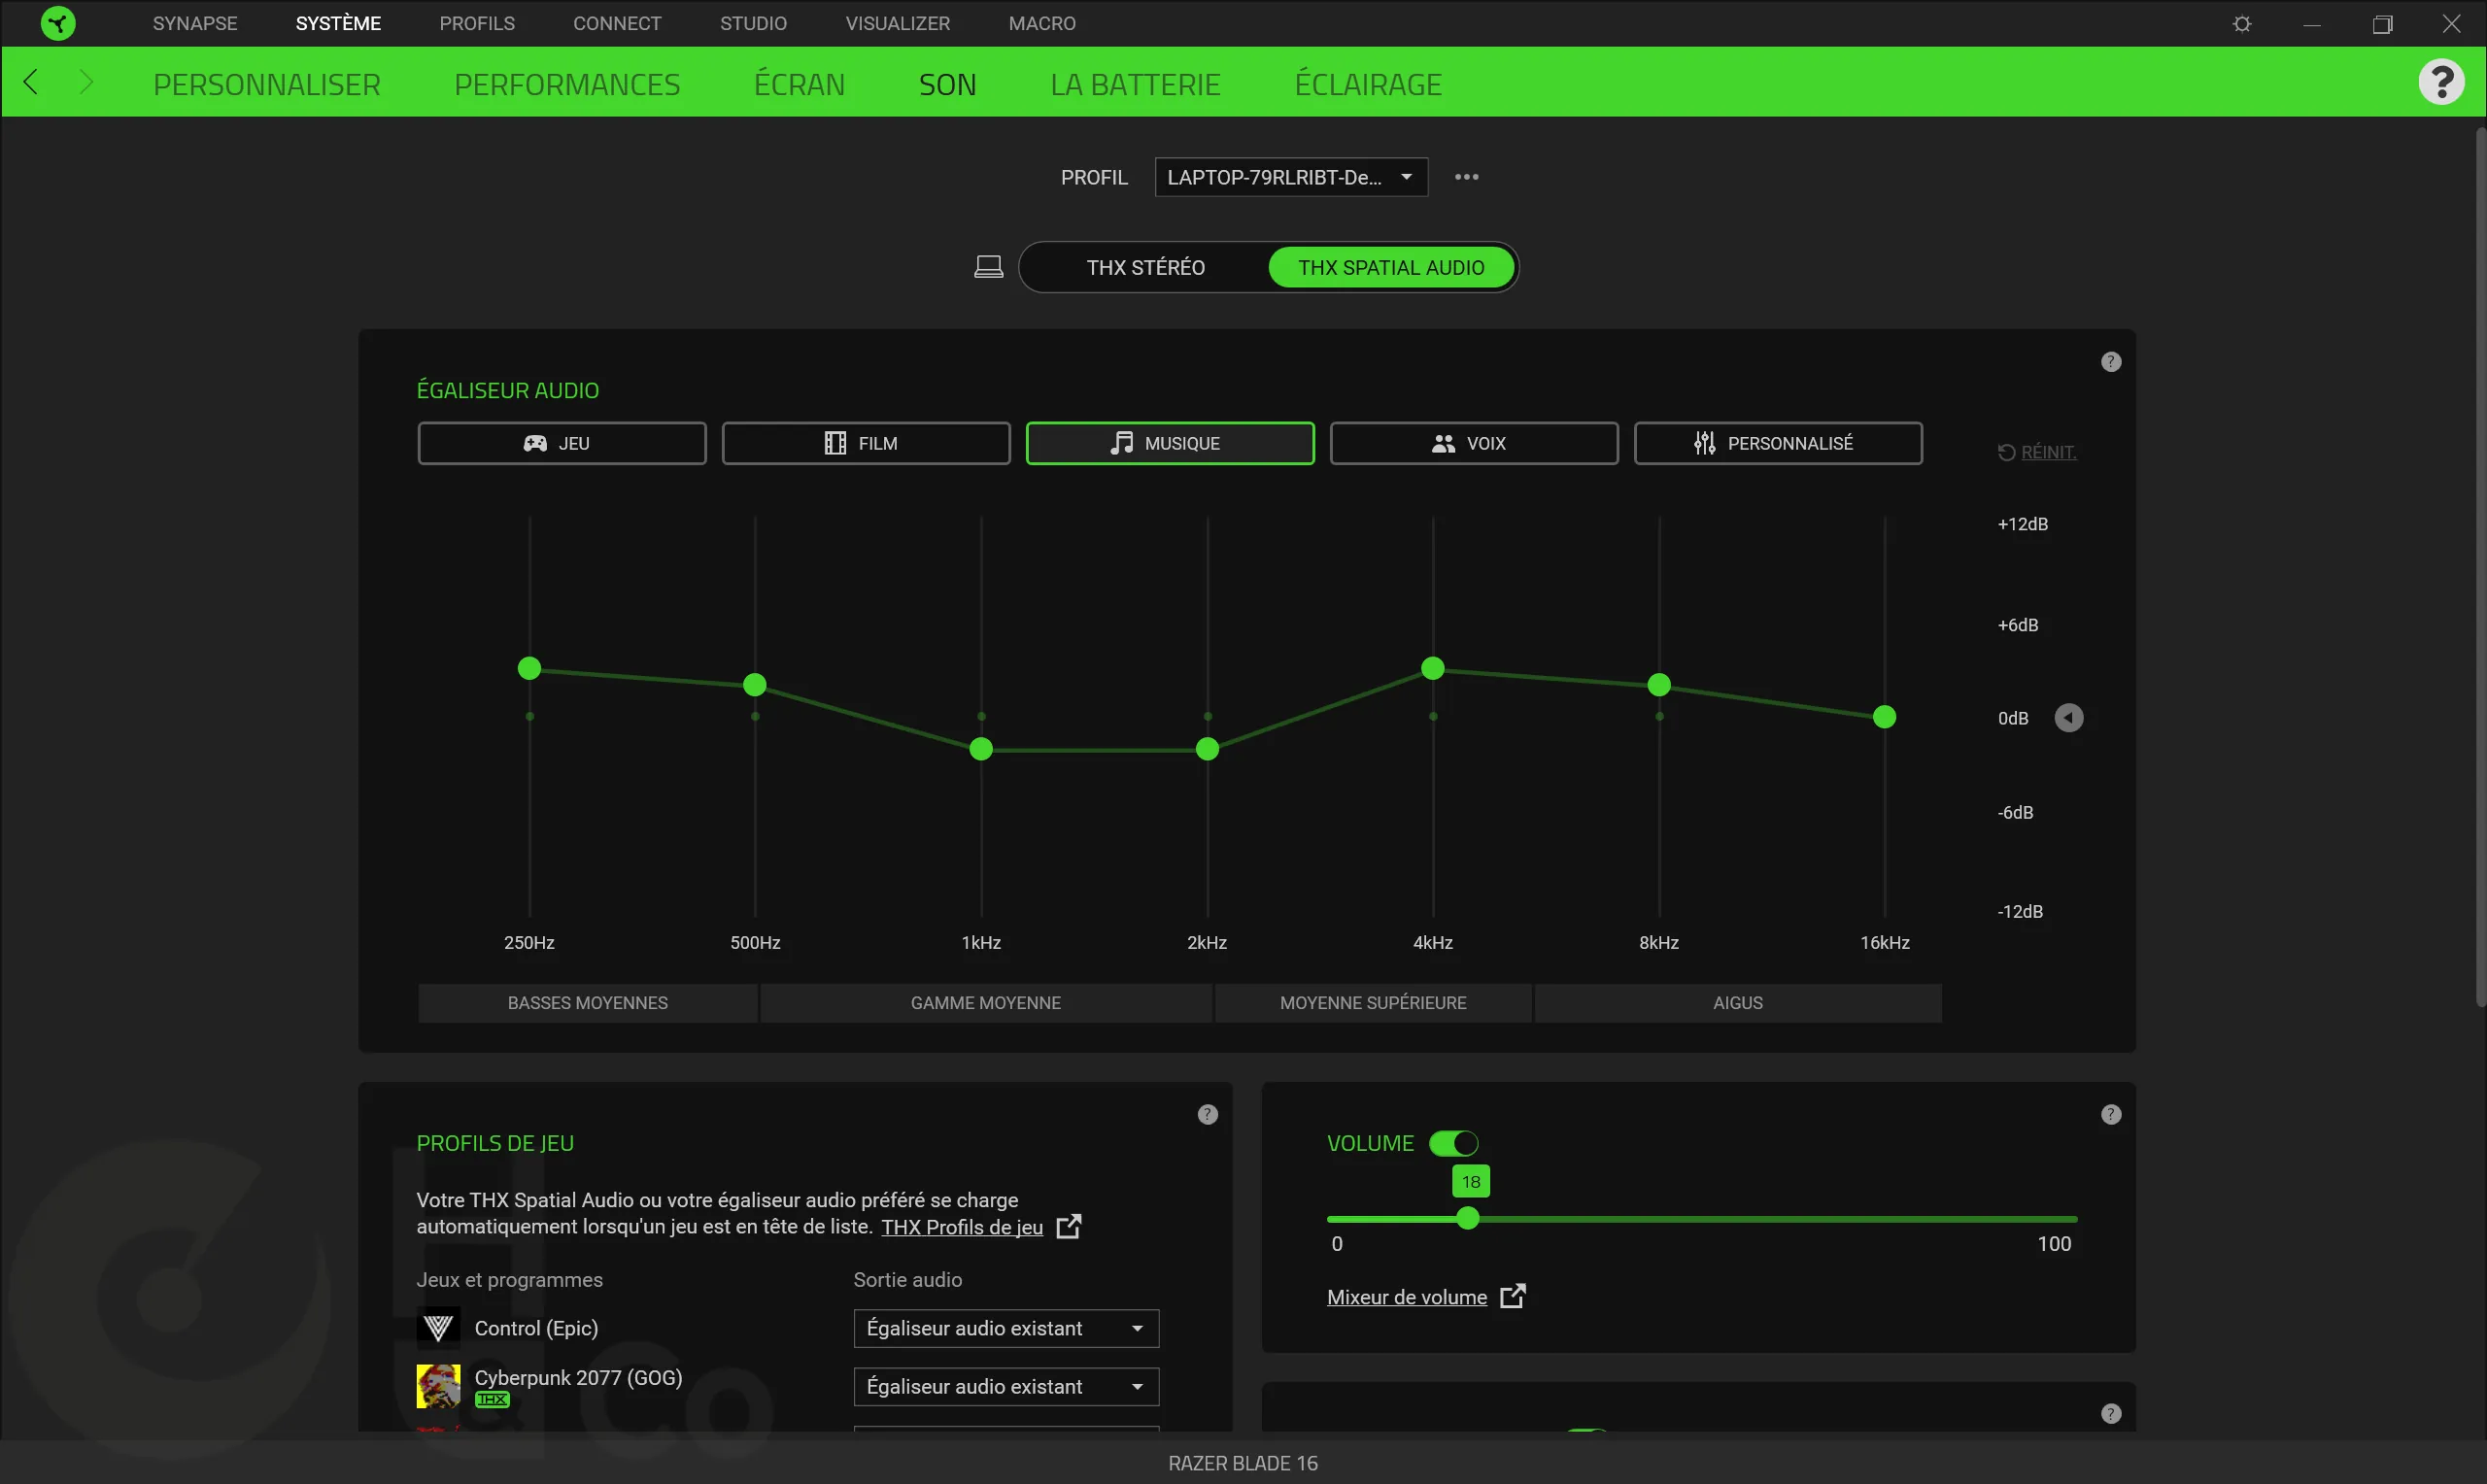Click the 8kHz equalizer handle

(x=1659, y=685)
